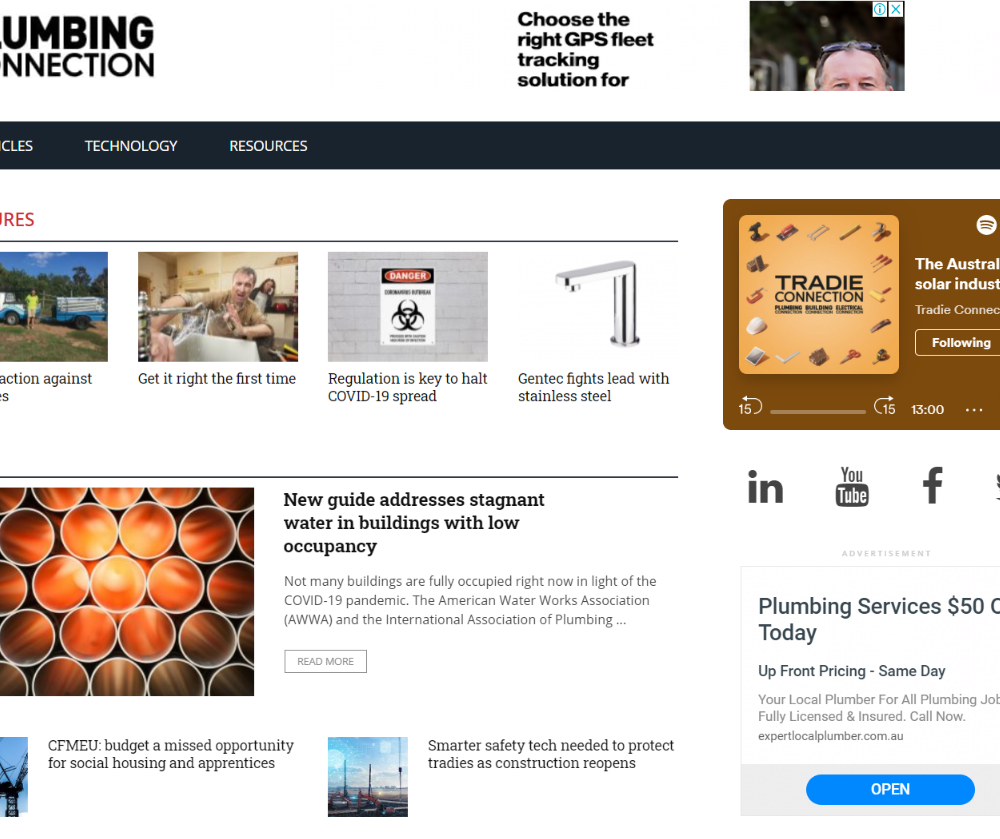Open Get it right the first time article
The image size is (1000, 839).
217,379
